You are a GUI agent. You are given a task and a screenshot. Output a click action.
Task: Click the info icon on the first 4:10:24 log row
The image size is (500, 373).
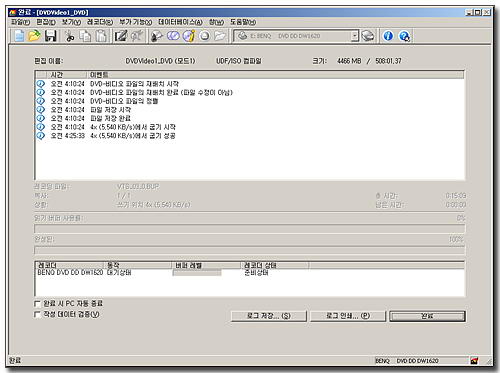(40, 84)
